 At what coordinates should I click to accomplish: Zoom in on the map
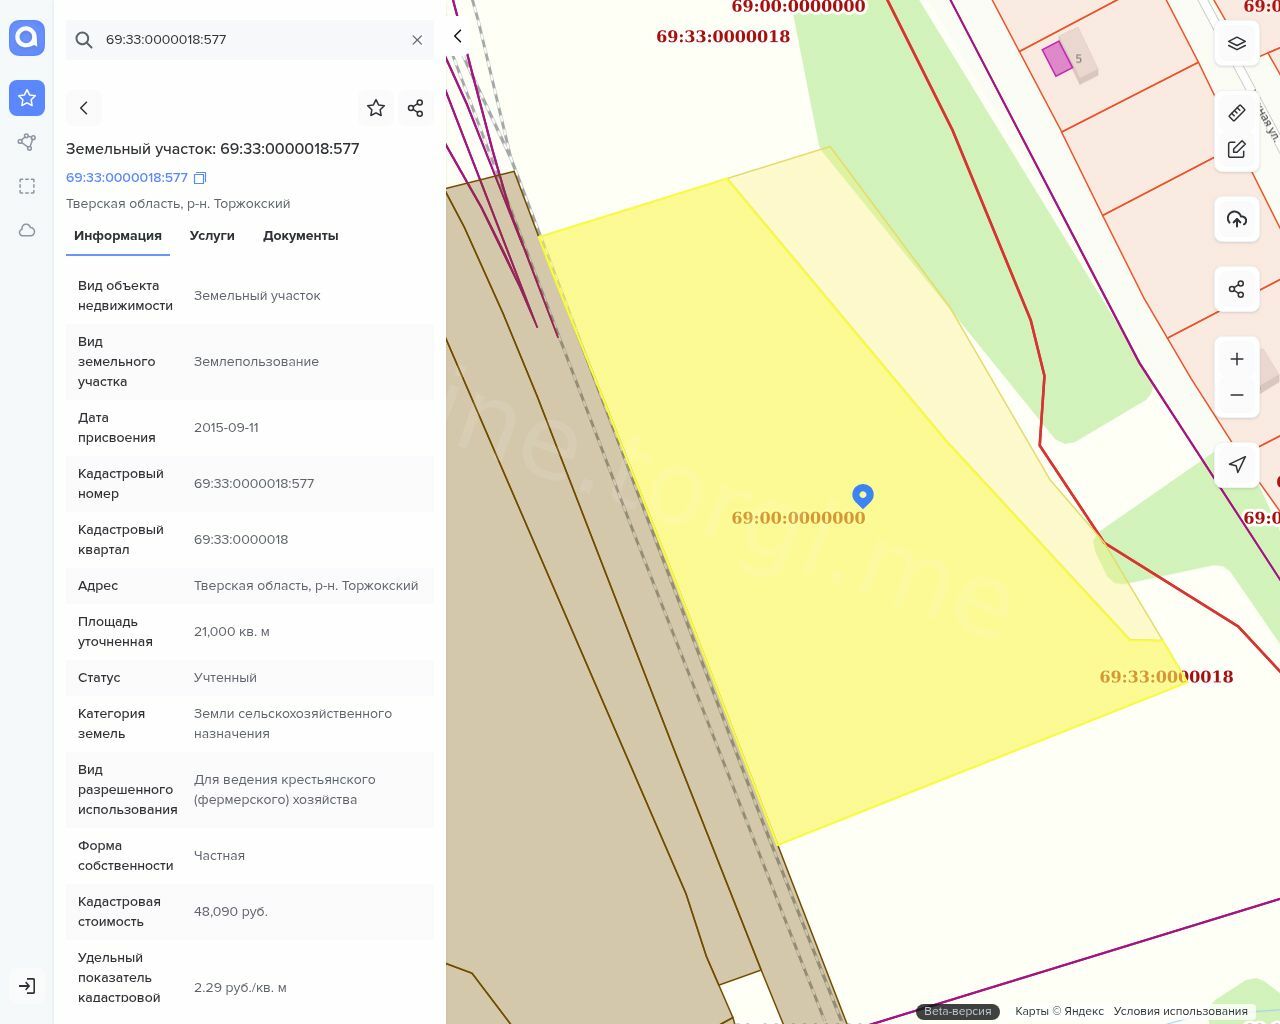tap(1237, 359)
